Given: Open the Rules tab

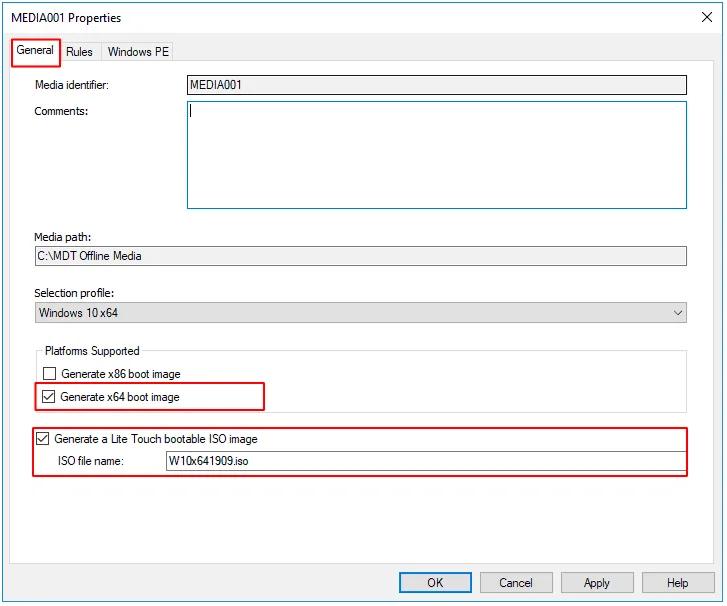Looking at the screenshot, I should [79, 52].
